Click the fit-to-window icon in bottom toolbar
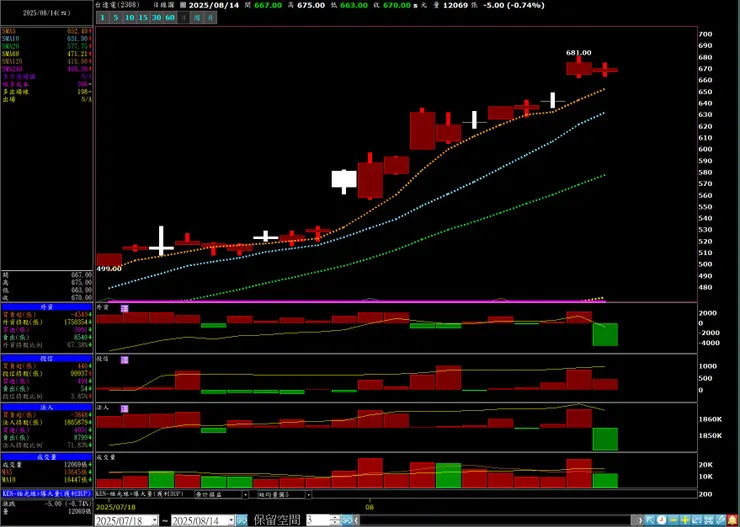 [x=709, y=520]
